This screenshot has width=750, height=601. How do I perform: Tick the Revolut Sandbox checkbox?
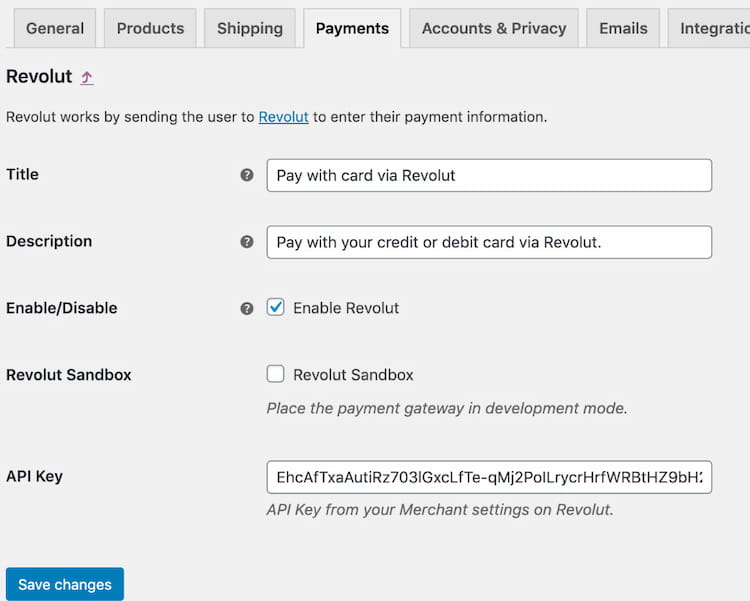(276, 374)
